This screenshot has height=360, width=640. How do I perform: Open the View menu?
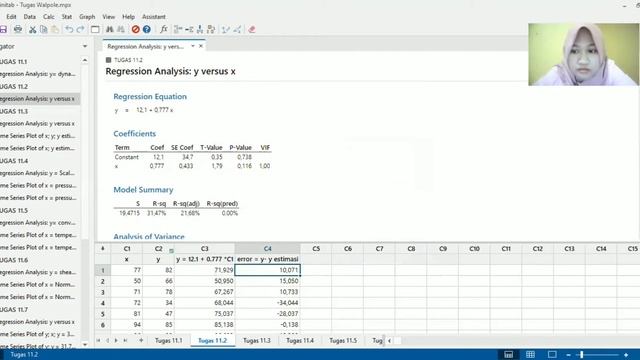(x=109, y=17)
